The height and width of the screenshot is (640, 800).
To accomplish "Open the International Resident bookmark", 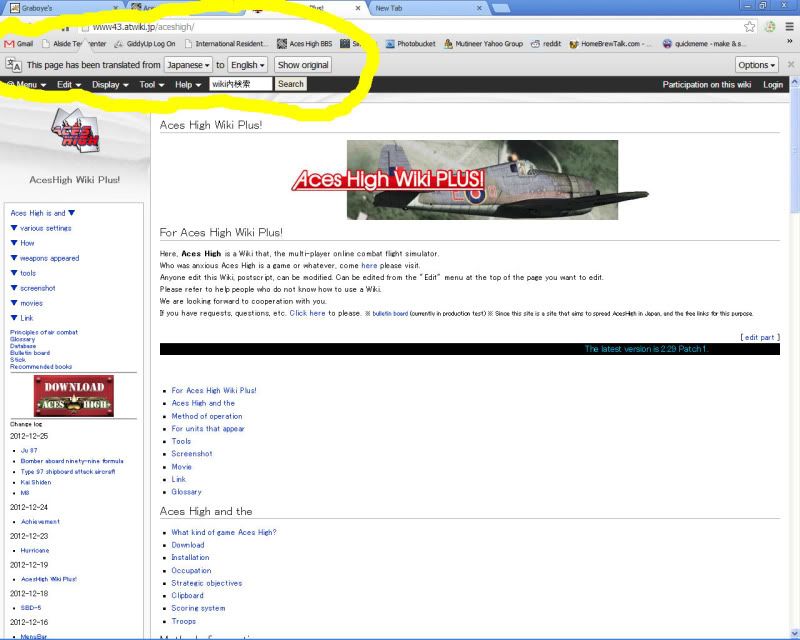I will (x=225, y=44).
